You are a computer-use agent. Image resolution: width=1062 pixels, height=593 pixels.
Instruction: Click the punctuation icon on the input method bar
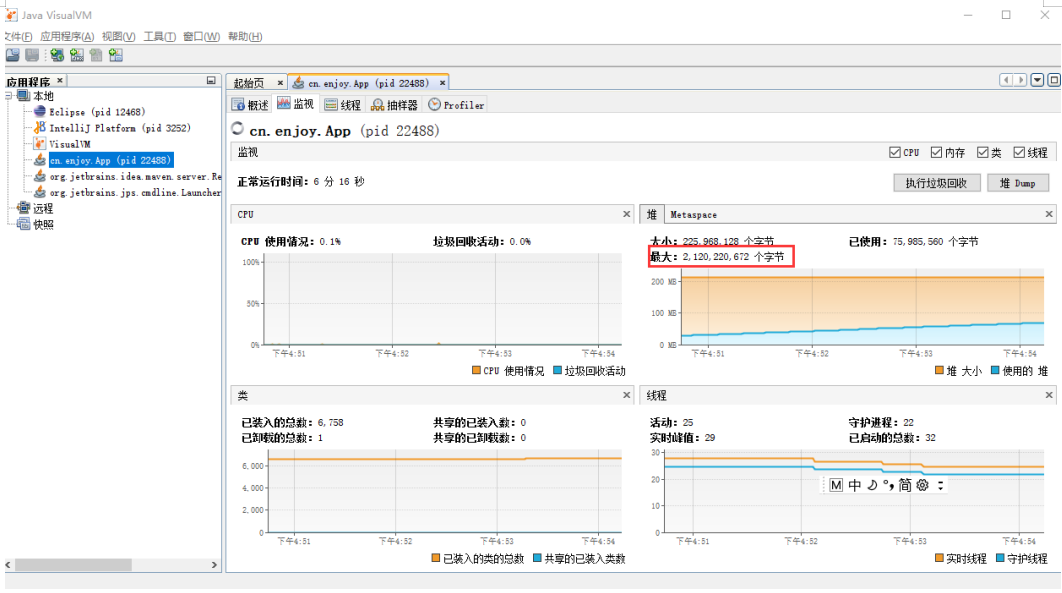click(888, 485)
